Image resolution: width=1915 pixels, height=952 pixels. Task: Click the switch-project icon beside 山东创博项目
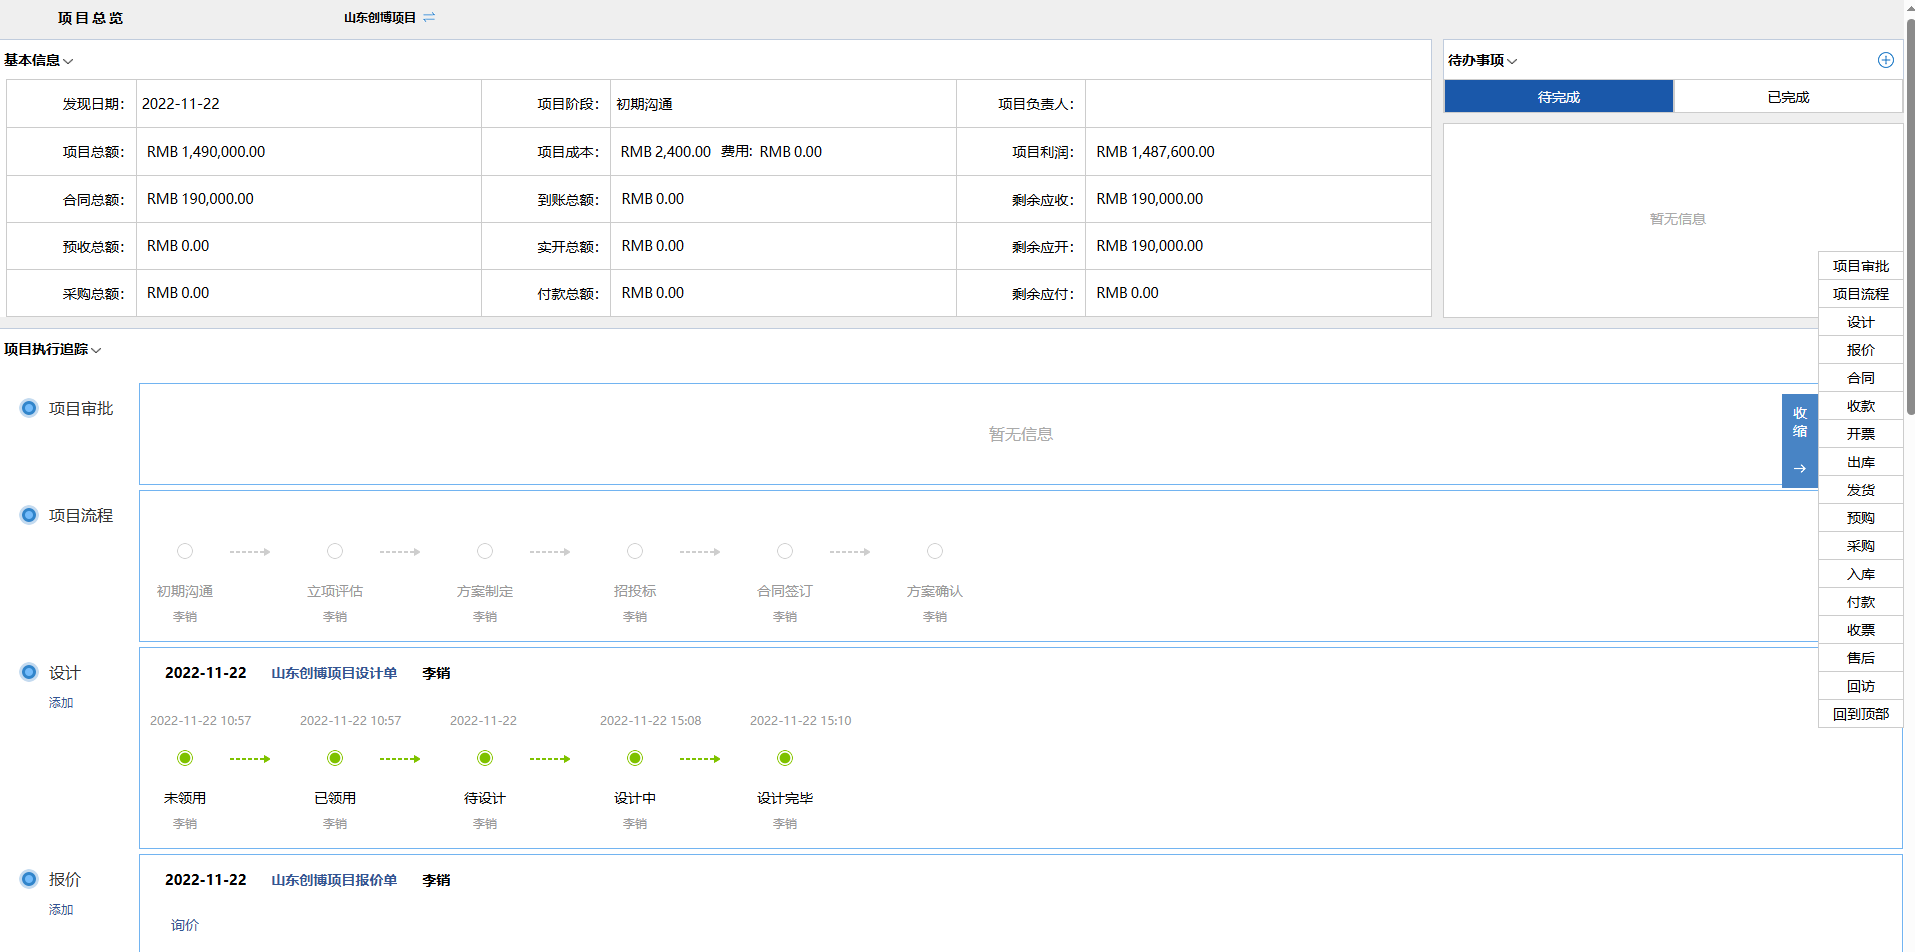click(x=429, y=17)
